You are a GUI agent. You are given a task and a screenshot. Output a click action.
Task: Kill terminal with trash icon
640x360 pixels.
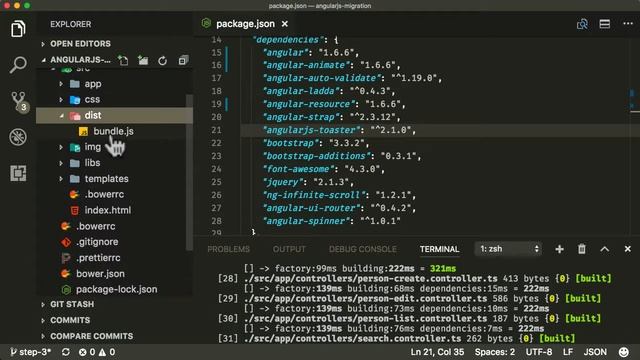click(582, 249)
